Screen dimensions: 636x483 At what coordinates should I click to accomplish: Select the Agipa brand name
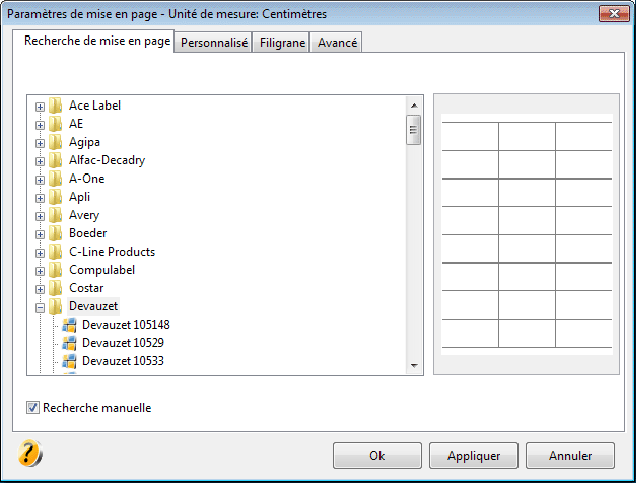(x=84, y=142)
